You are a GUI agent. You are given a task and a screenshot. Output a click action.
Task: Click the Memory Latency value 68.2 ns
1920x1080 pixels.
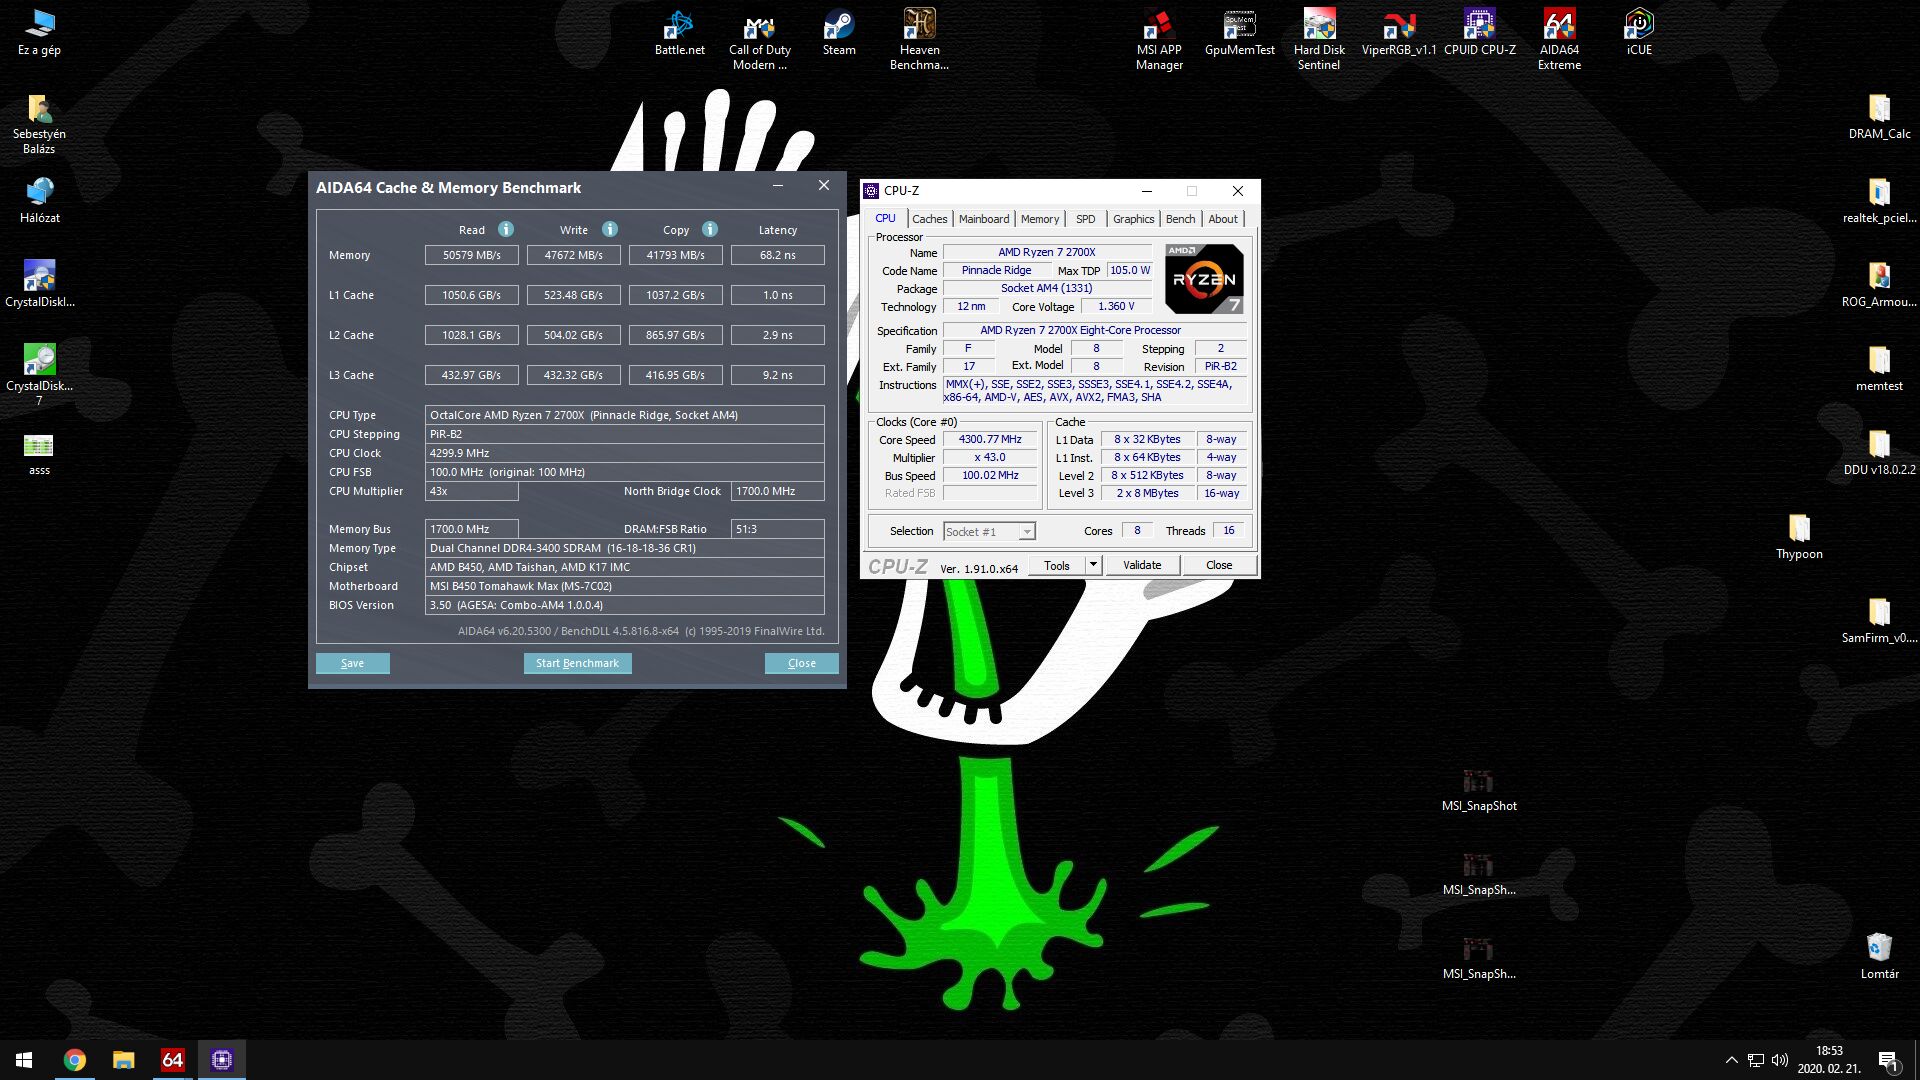(x=778, y=255)
